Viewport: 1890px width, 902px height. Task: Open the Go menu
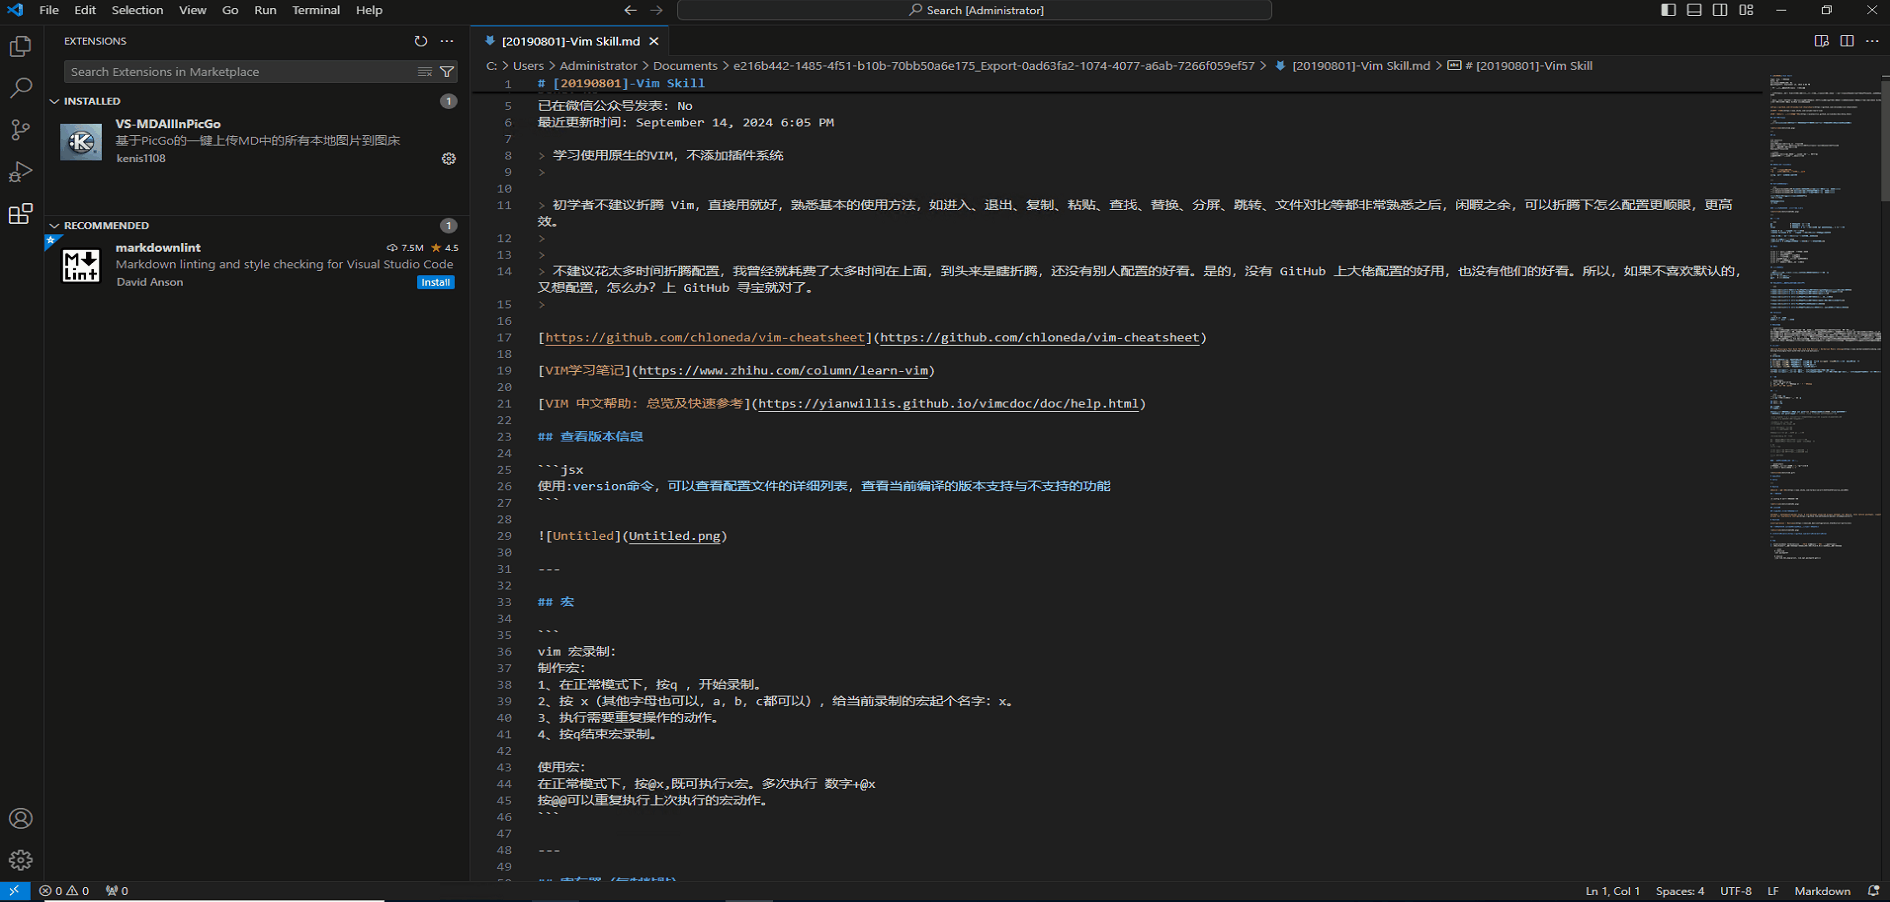(230, 10)
